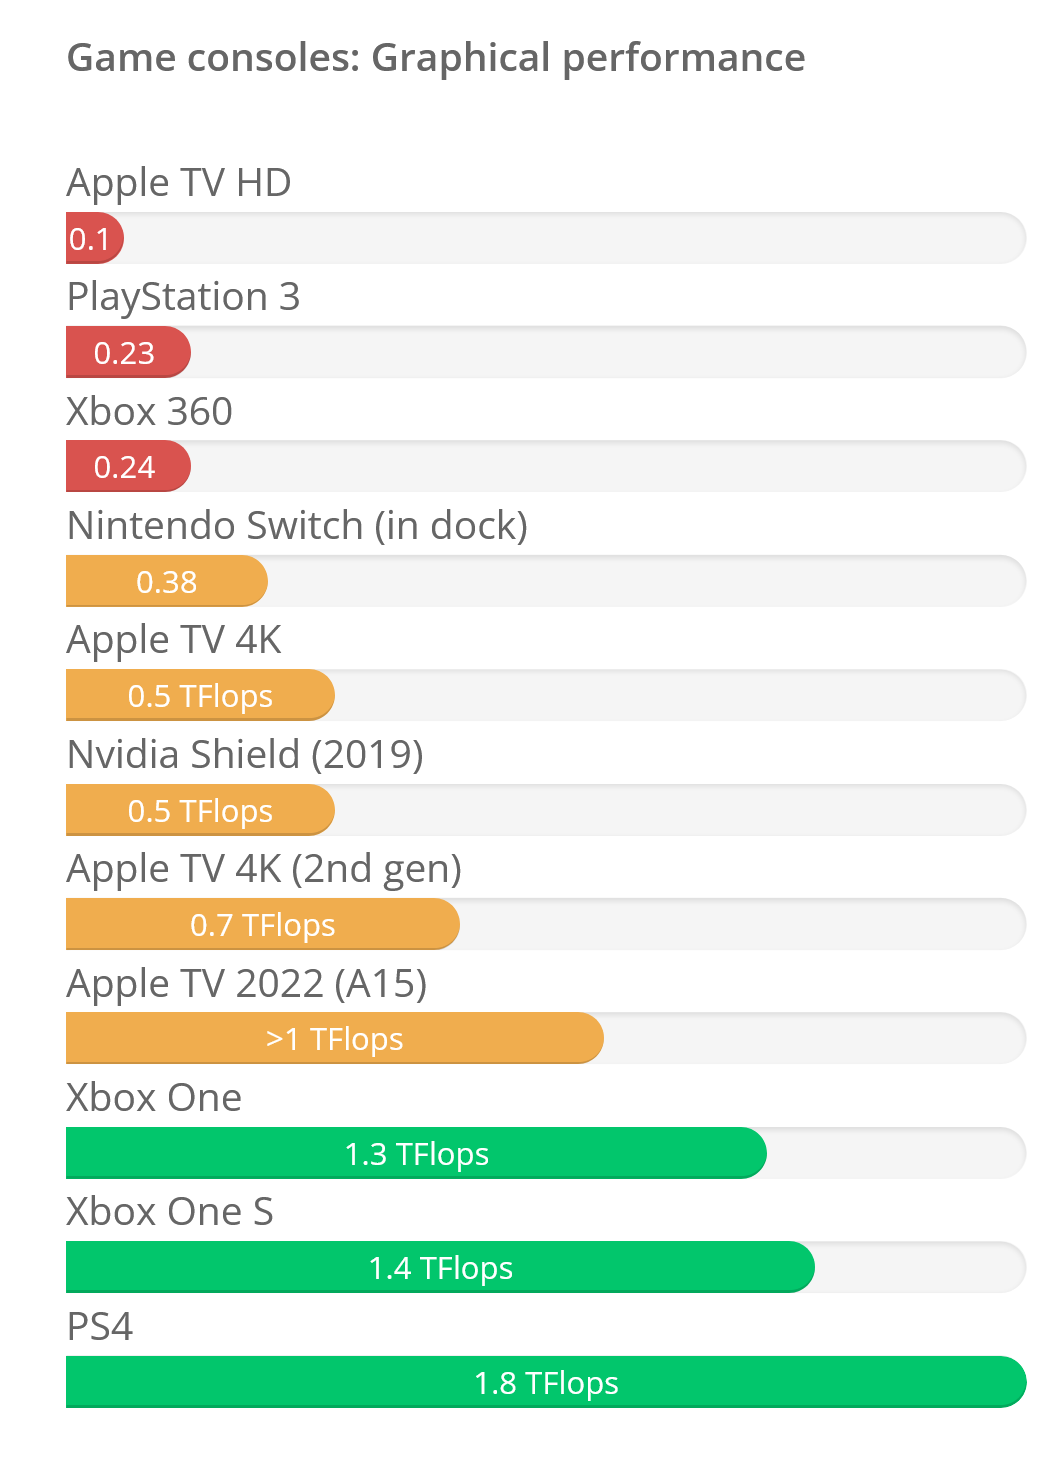Select the Xbox 360 label text
Image resolution: width=1062 pixels, height=1473 pixels.
click(149, 411)
